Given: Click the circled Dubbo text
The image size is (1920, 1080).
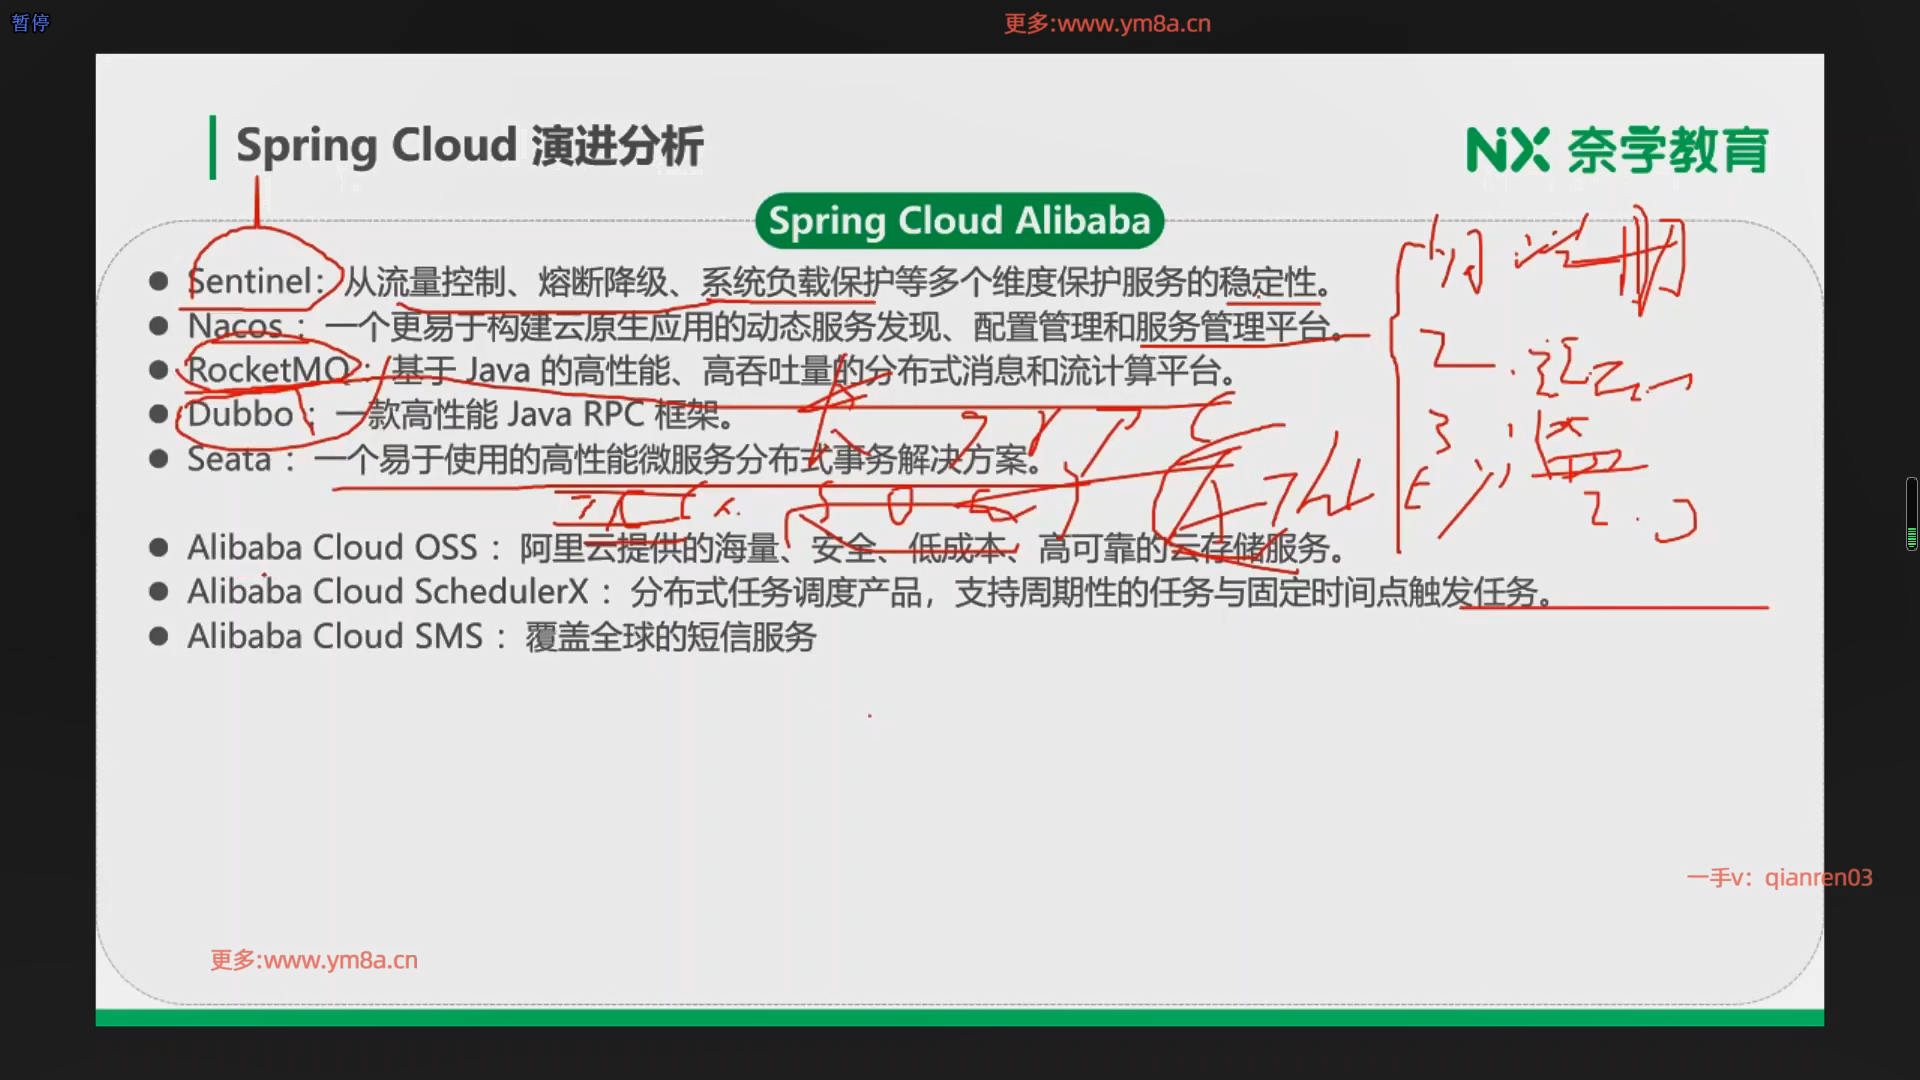Looking at the screenshot, I should click(241, 414).
